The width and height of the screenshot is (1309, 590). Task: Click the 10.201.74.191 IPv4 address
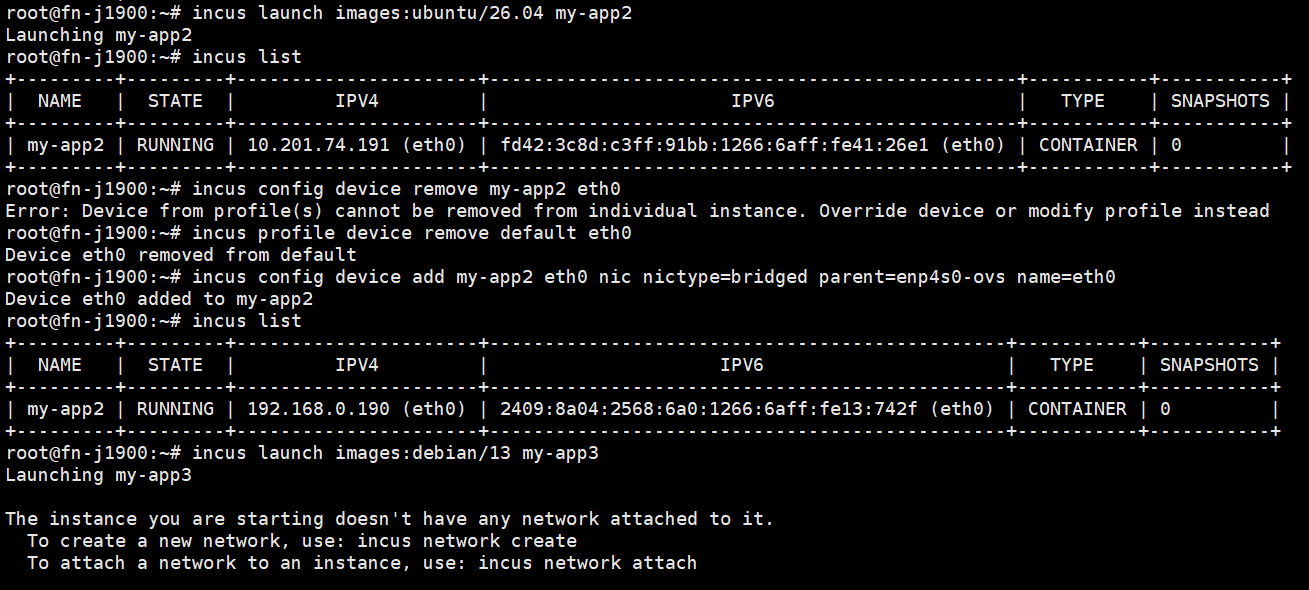tap(318, 145)
